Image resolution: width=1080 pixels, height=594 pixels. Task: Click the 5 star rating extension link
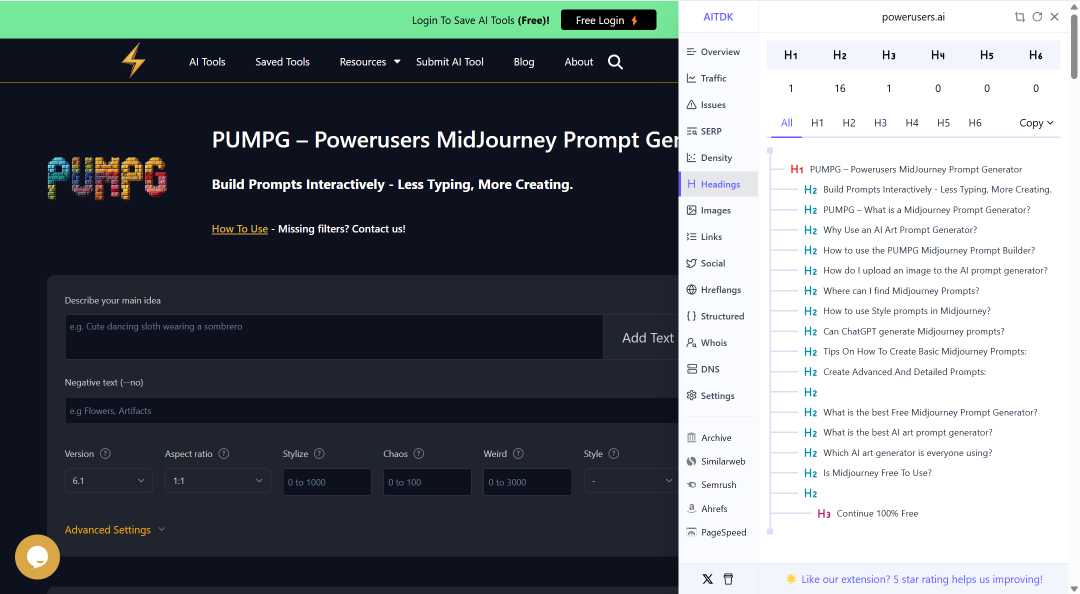922,580
